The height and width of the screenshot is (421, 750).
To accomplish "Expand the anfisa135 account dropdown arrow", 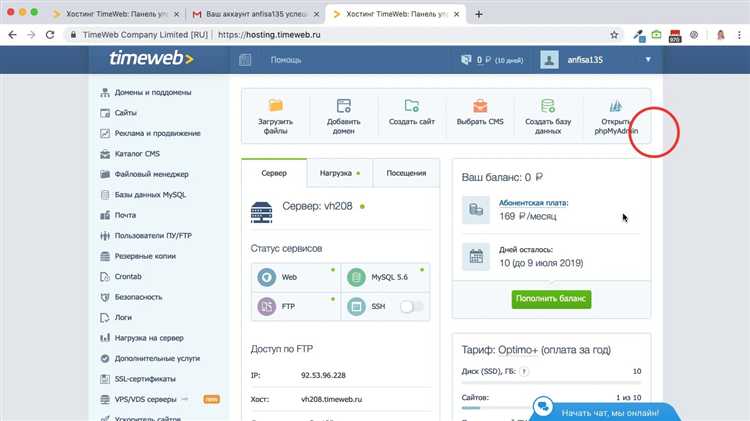I will click(648, 60).
